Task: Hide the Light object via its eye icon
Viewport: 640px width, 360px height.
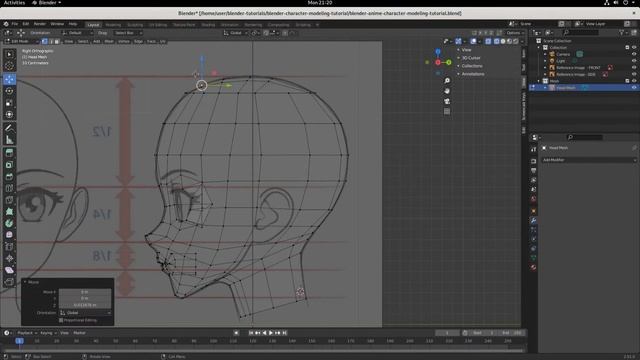Action: click(634, 61)
